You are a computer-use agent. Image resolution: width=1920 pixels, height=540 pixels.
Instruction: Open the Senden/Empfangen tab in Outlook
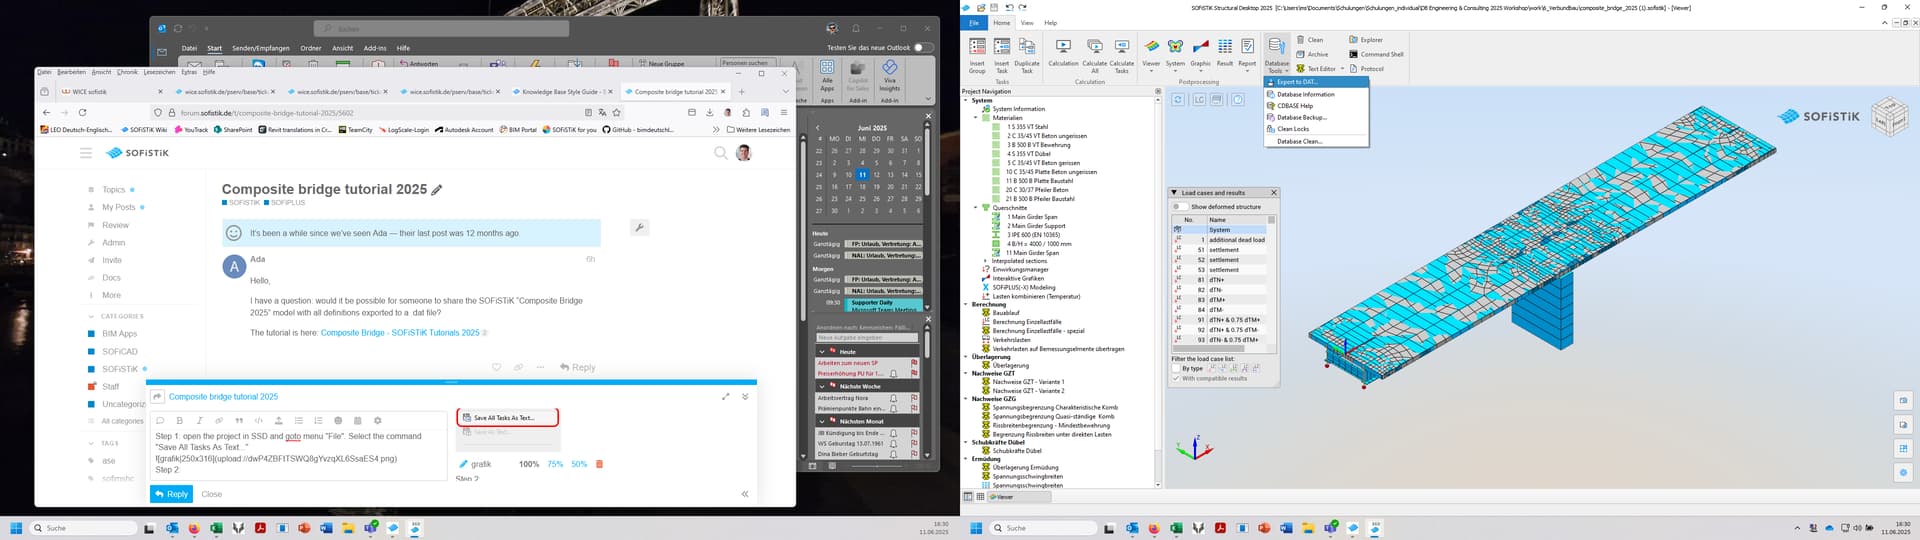[261, 48]
